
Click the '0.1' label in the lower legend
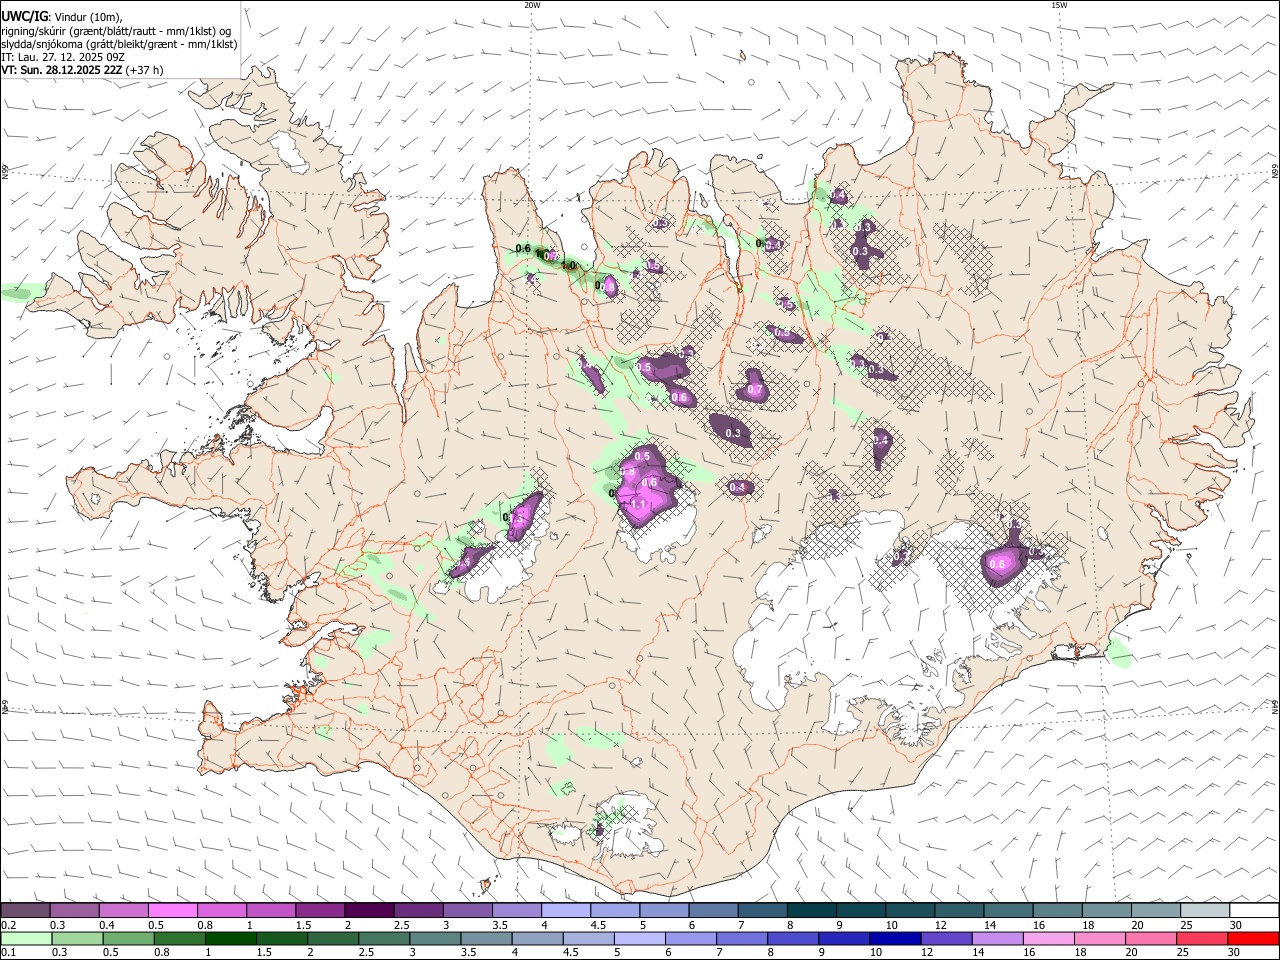click(8, 953)
